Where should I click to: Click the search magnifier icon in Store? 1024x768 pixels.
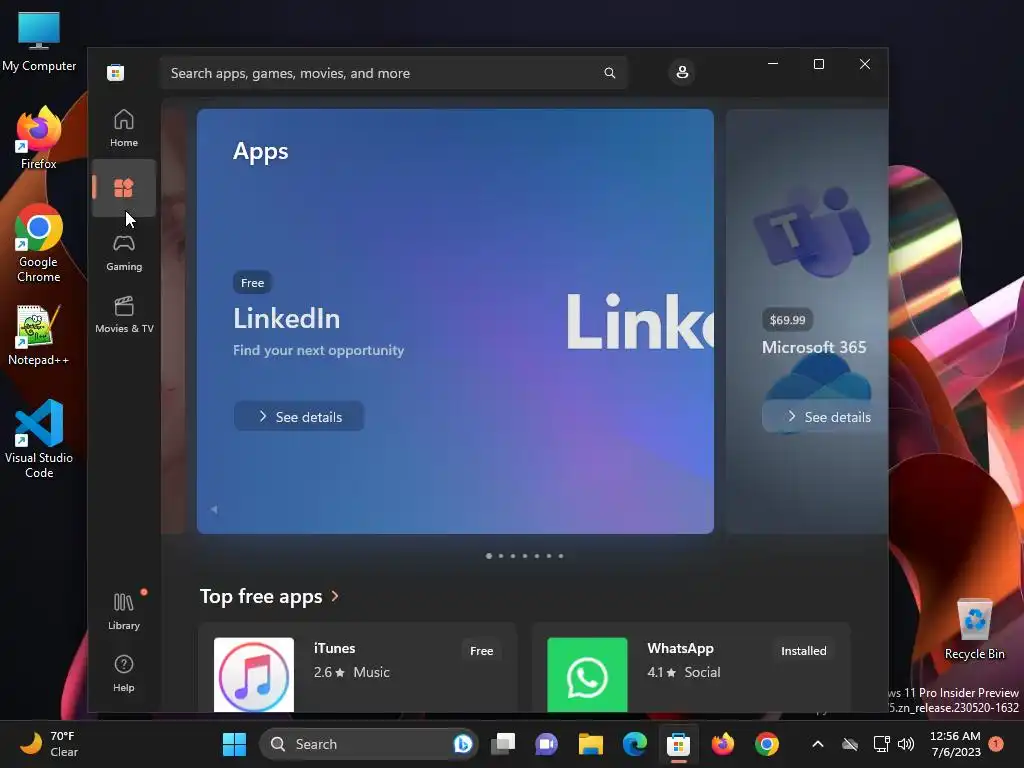(x=609, y=72)
